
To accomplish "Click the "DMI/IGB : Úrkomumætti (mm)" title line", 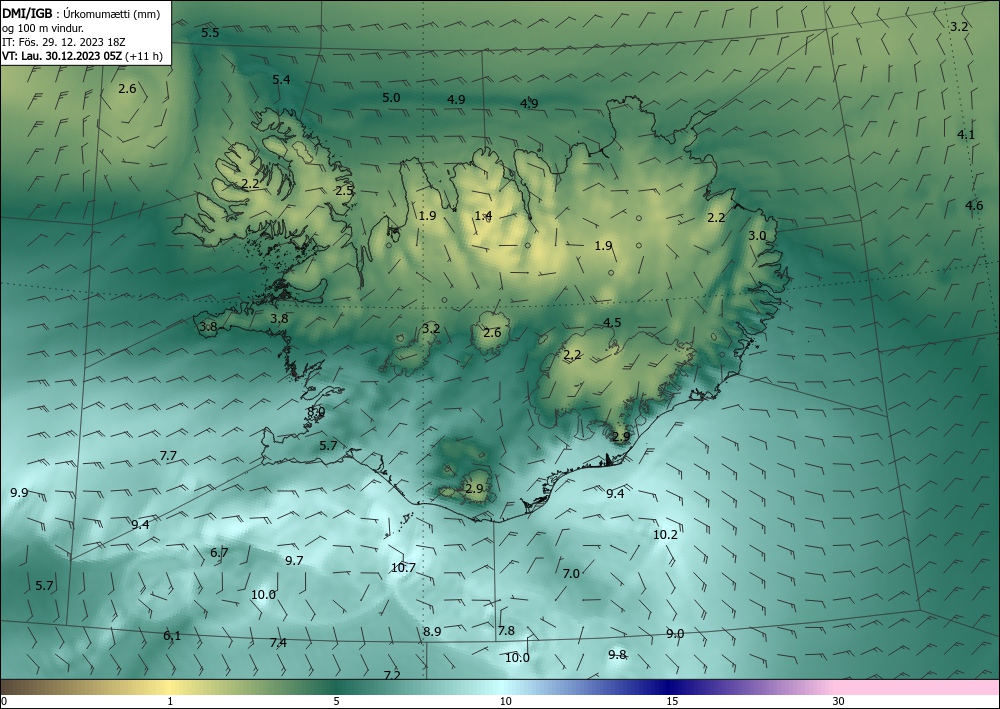I will click(82, 14).
